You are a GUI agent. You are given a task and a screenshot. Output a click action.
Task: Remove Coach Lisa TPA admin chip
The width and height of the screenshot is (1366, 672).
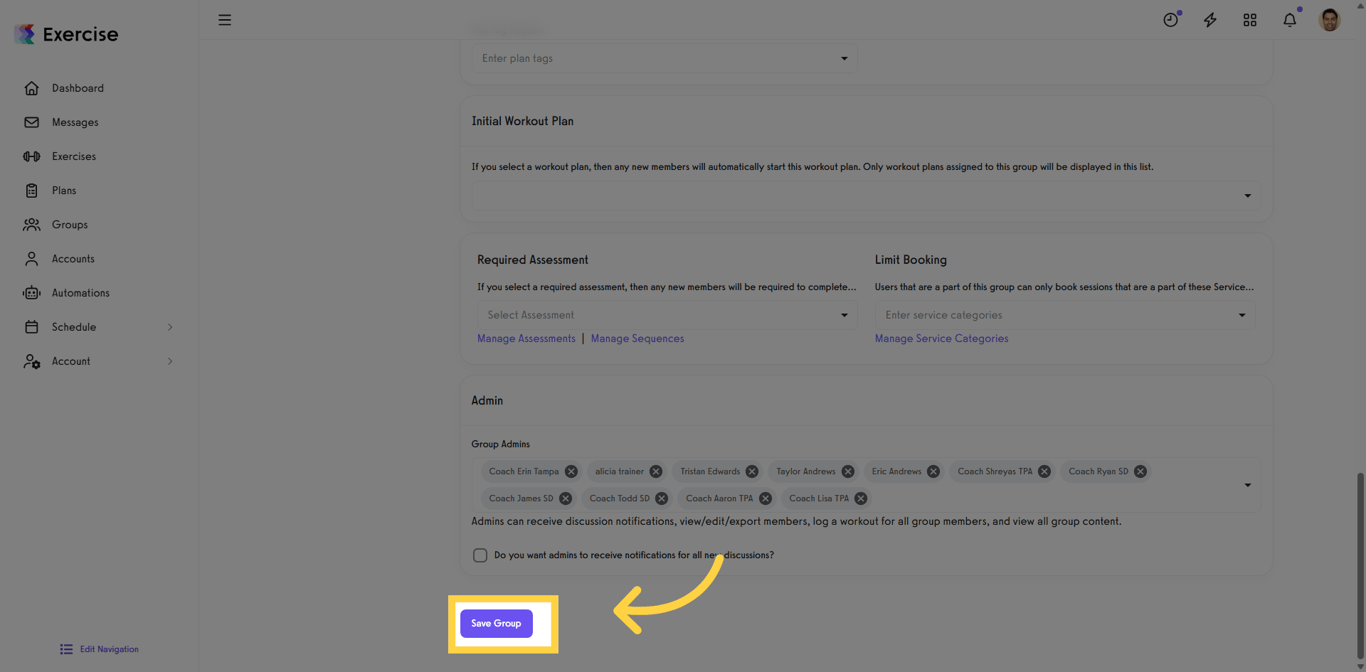tap(861, 498)
